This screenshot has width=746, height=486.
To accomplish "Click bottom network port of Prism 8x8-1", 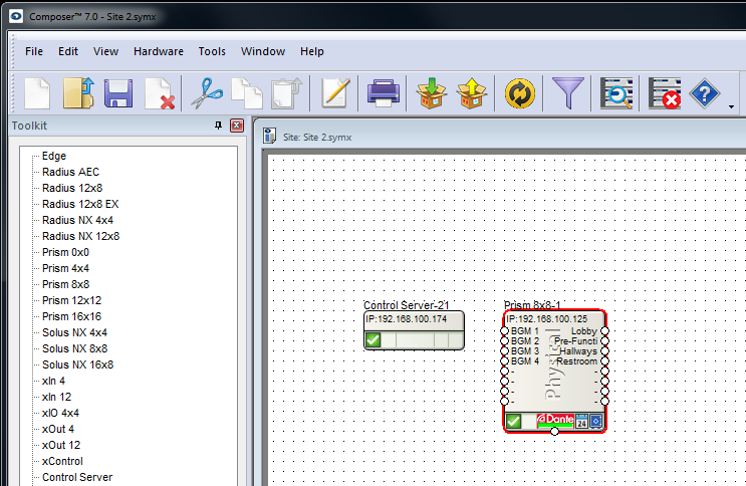I will tap(555, 431).
